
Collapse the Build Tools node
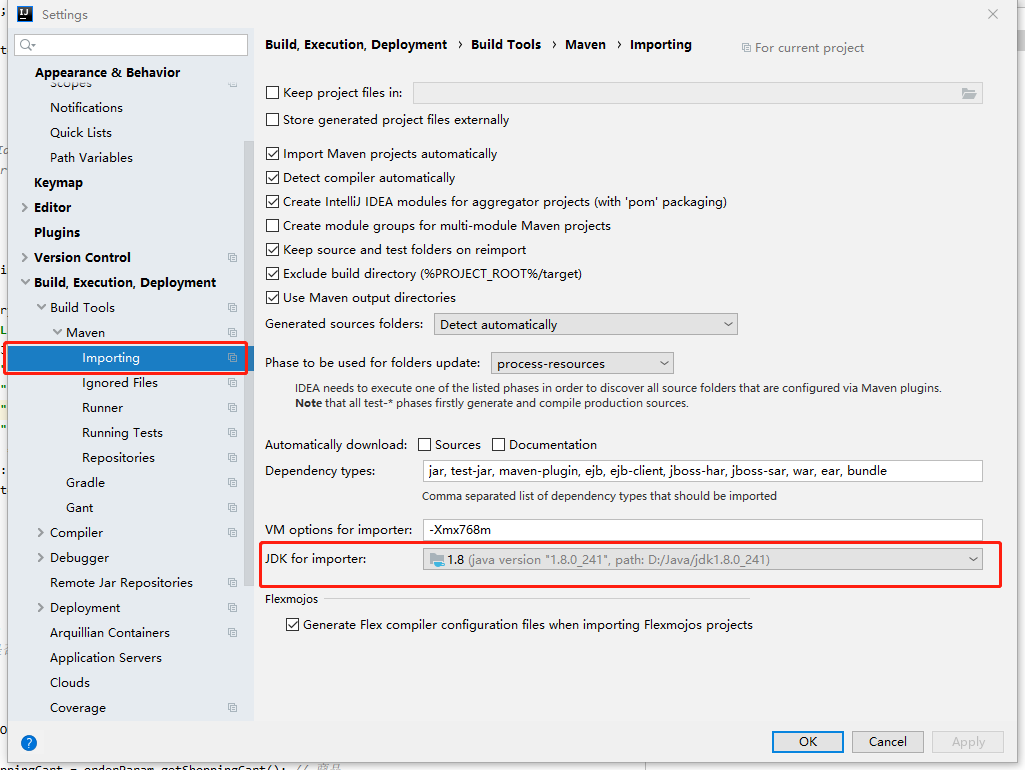41,307
